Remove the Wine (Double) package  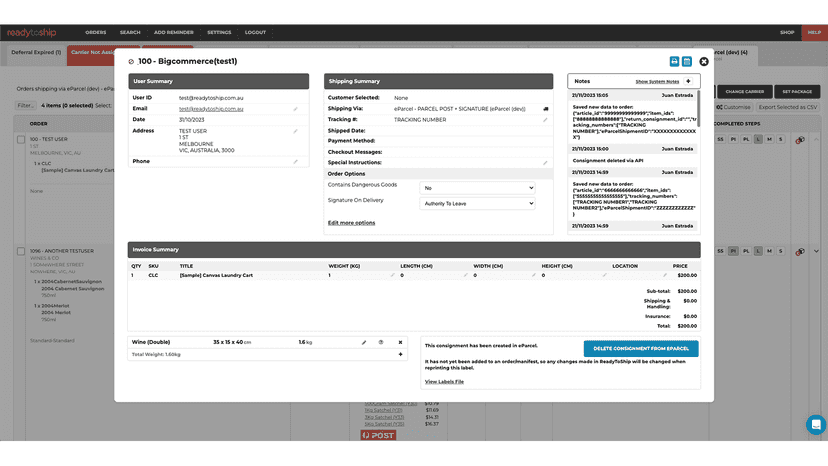400,342
